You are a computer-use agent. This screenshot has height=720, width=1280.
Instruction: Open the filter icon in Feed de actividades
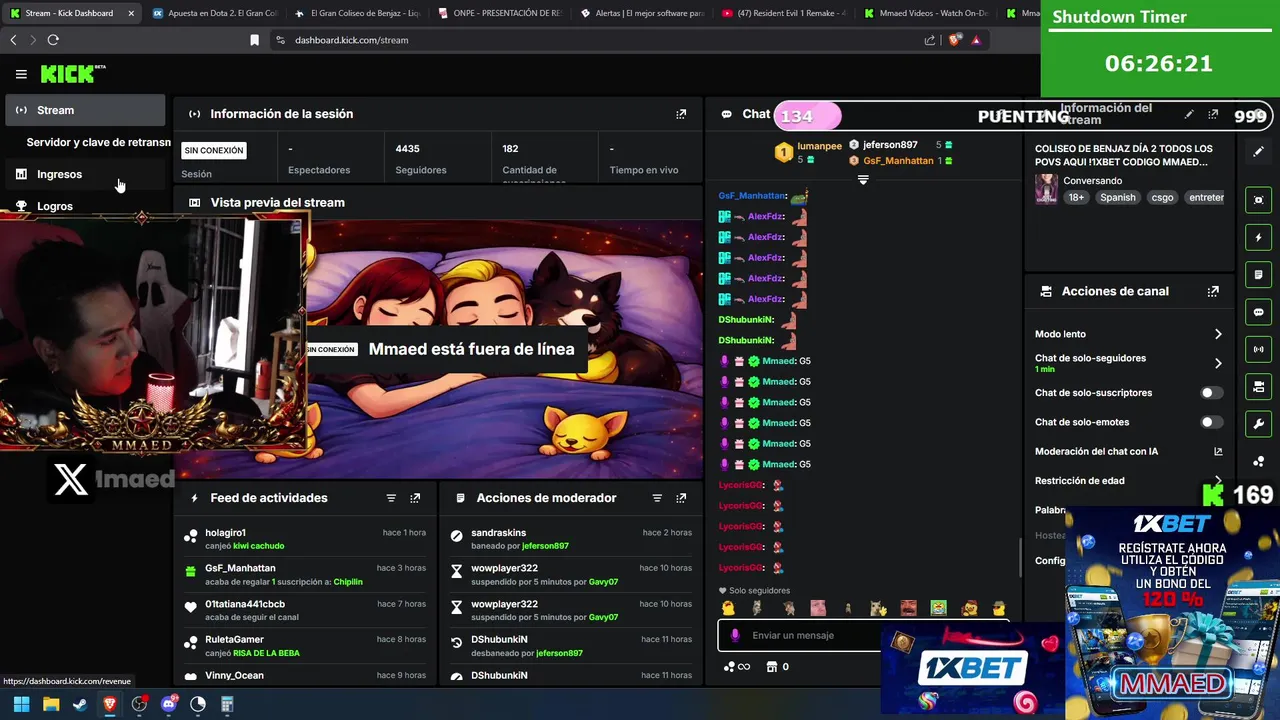pyautogui.click(x=391, y=498)
